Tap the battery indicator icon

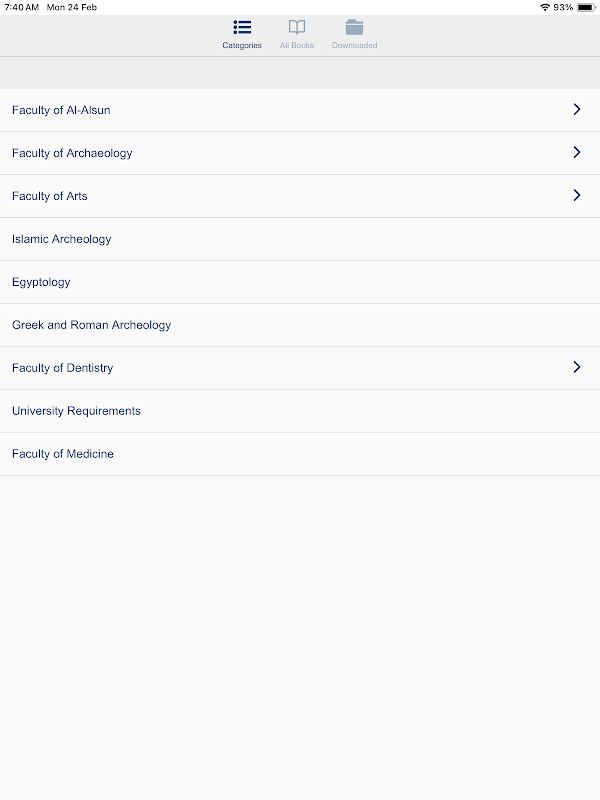pyautogui.click(x=586, y=7)
